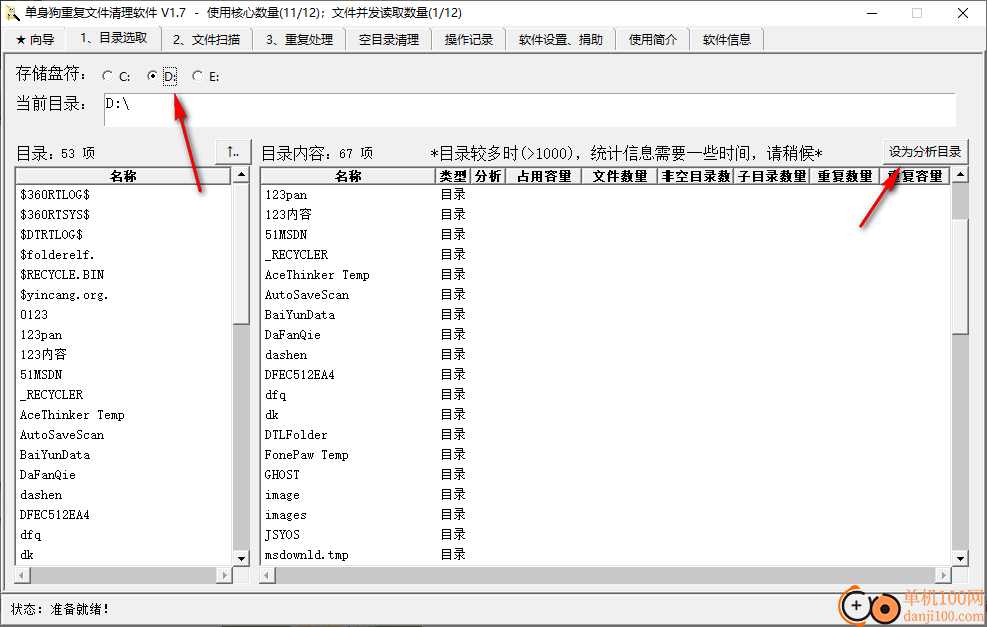The image size is (987, 627).
Task: Open the 空目录清理 tab
Action: click(388, 40)
